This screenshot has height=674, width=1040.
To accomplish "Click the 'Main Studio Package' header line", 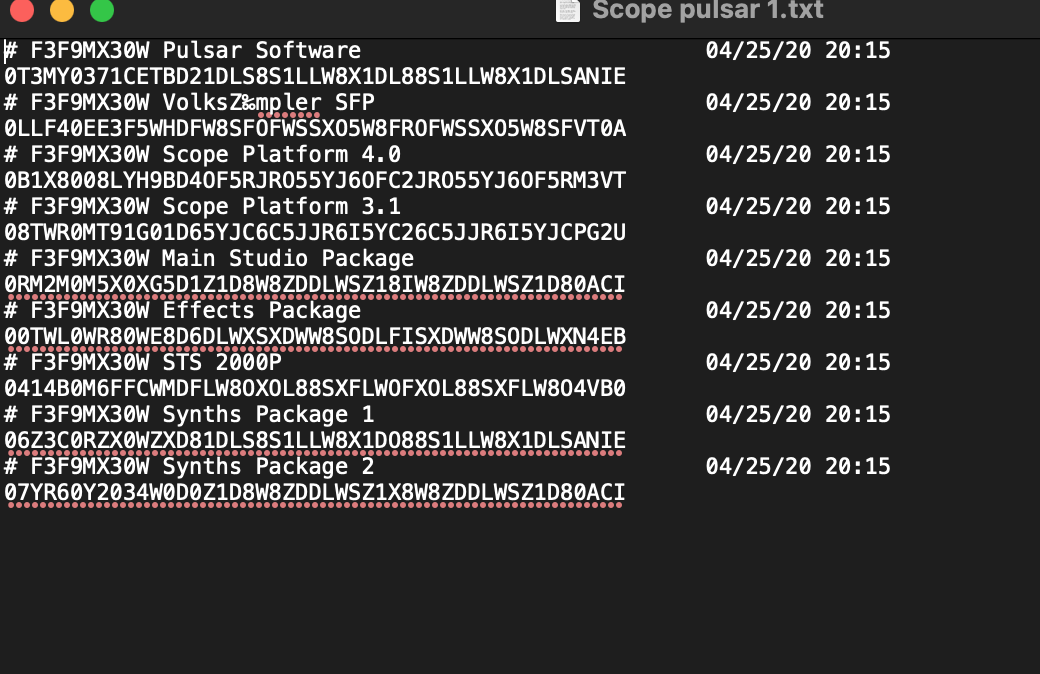I will (447, 258).
